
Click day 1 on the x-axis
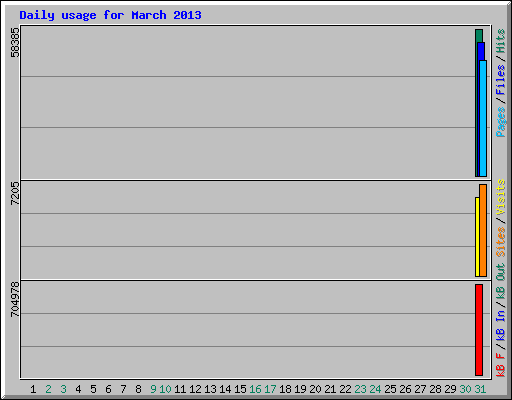(x=33, y=389)
